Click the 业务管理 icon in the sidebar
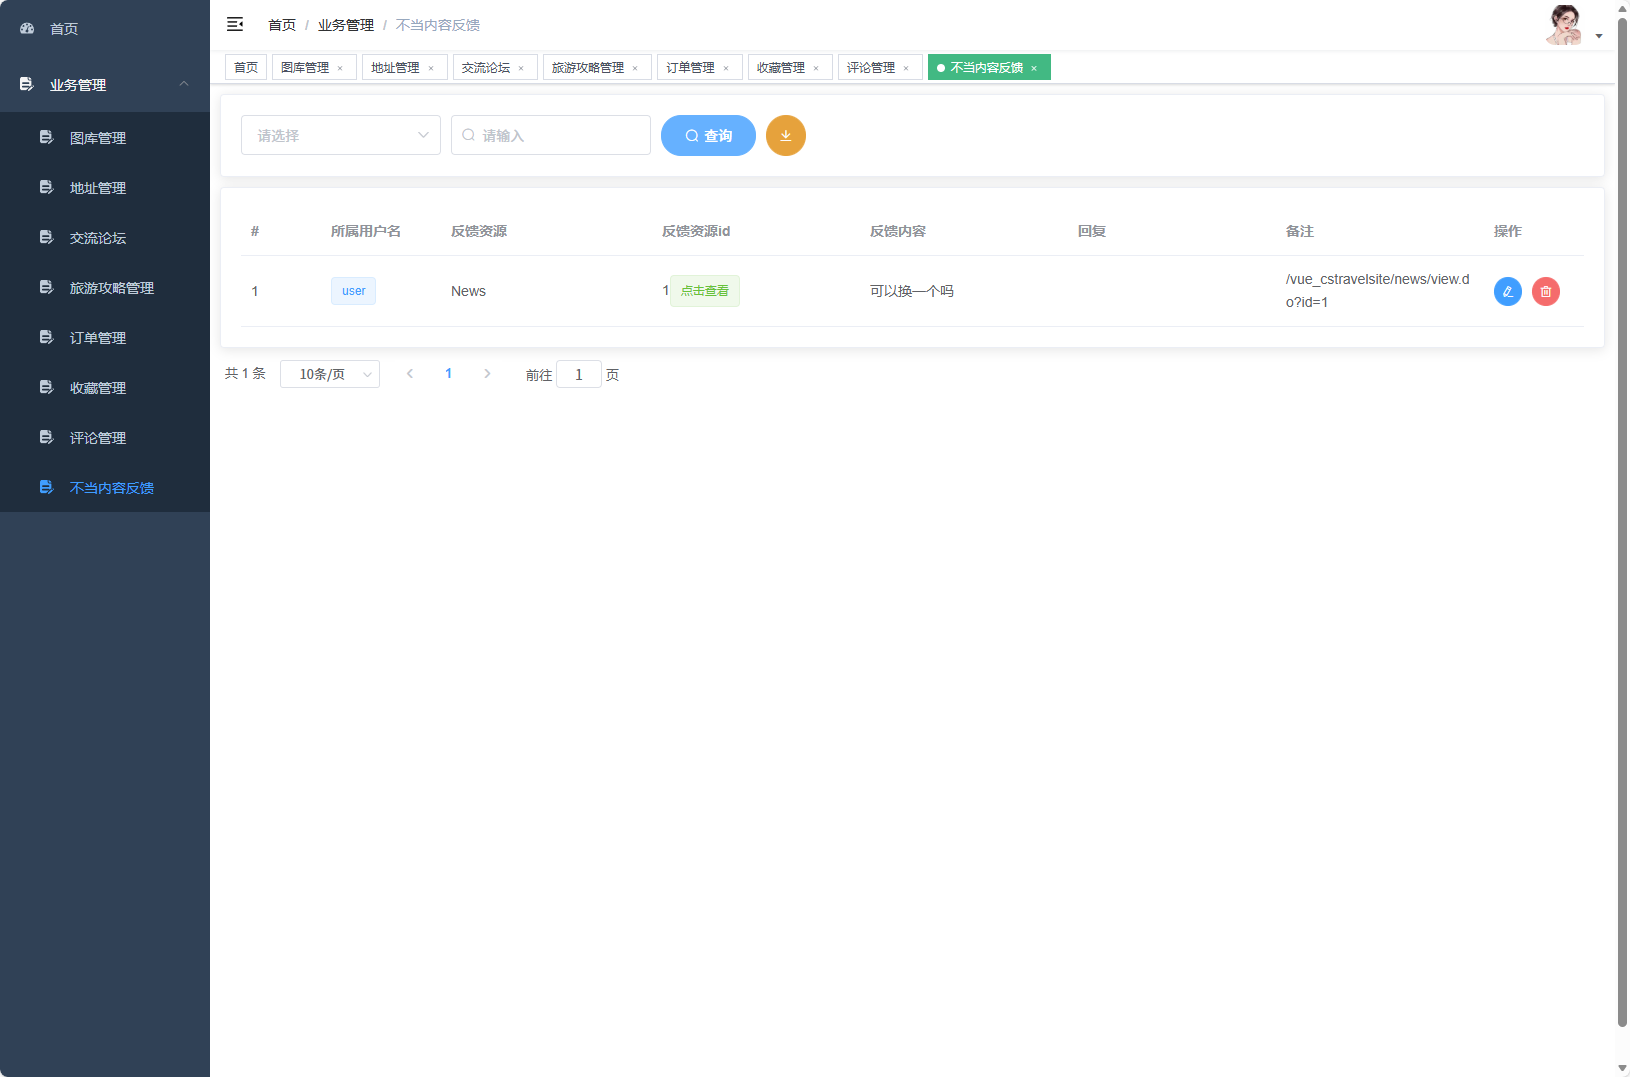The image size is (1630, 1077). [26, 85]
